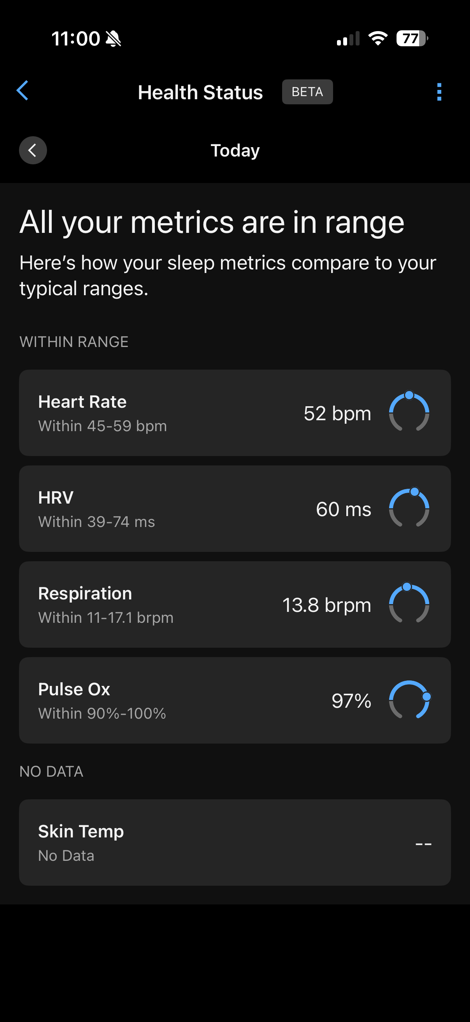Open the Respiration metric card

tap(235, 604)
